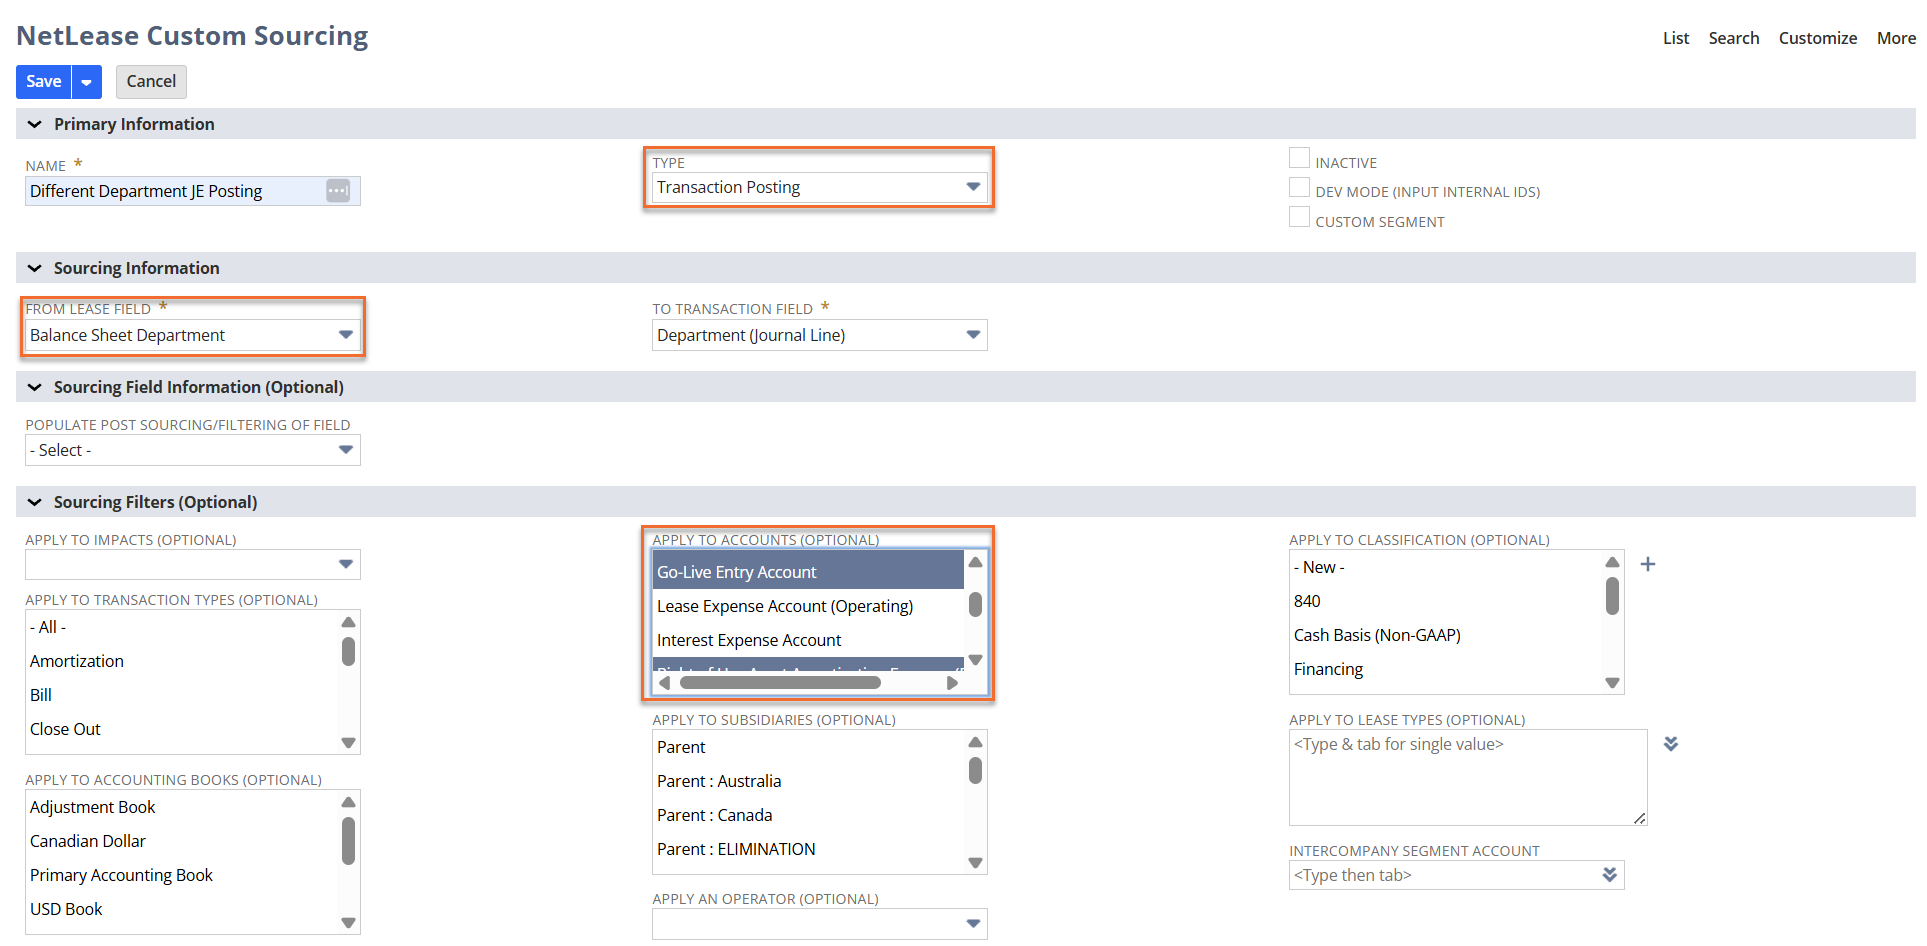Open the Type dropdown
1927x946 pixels.
pos(972,187)
